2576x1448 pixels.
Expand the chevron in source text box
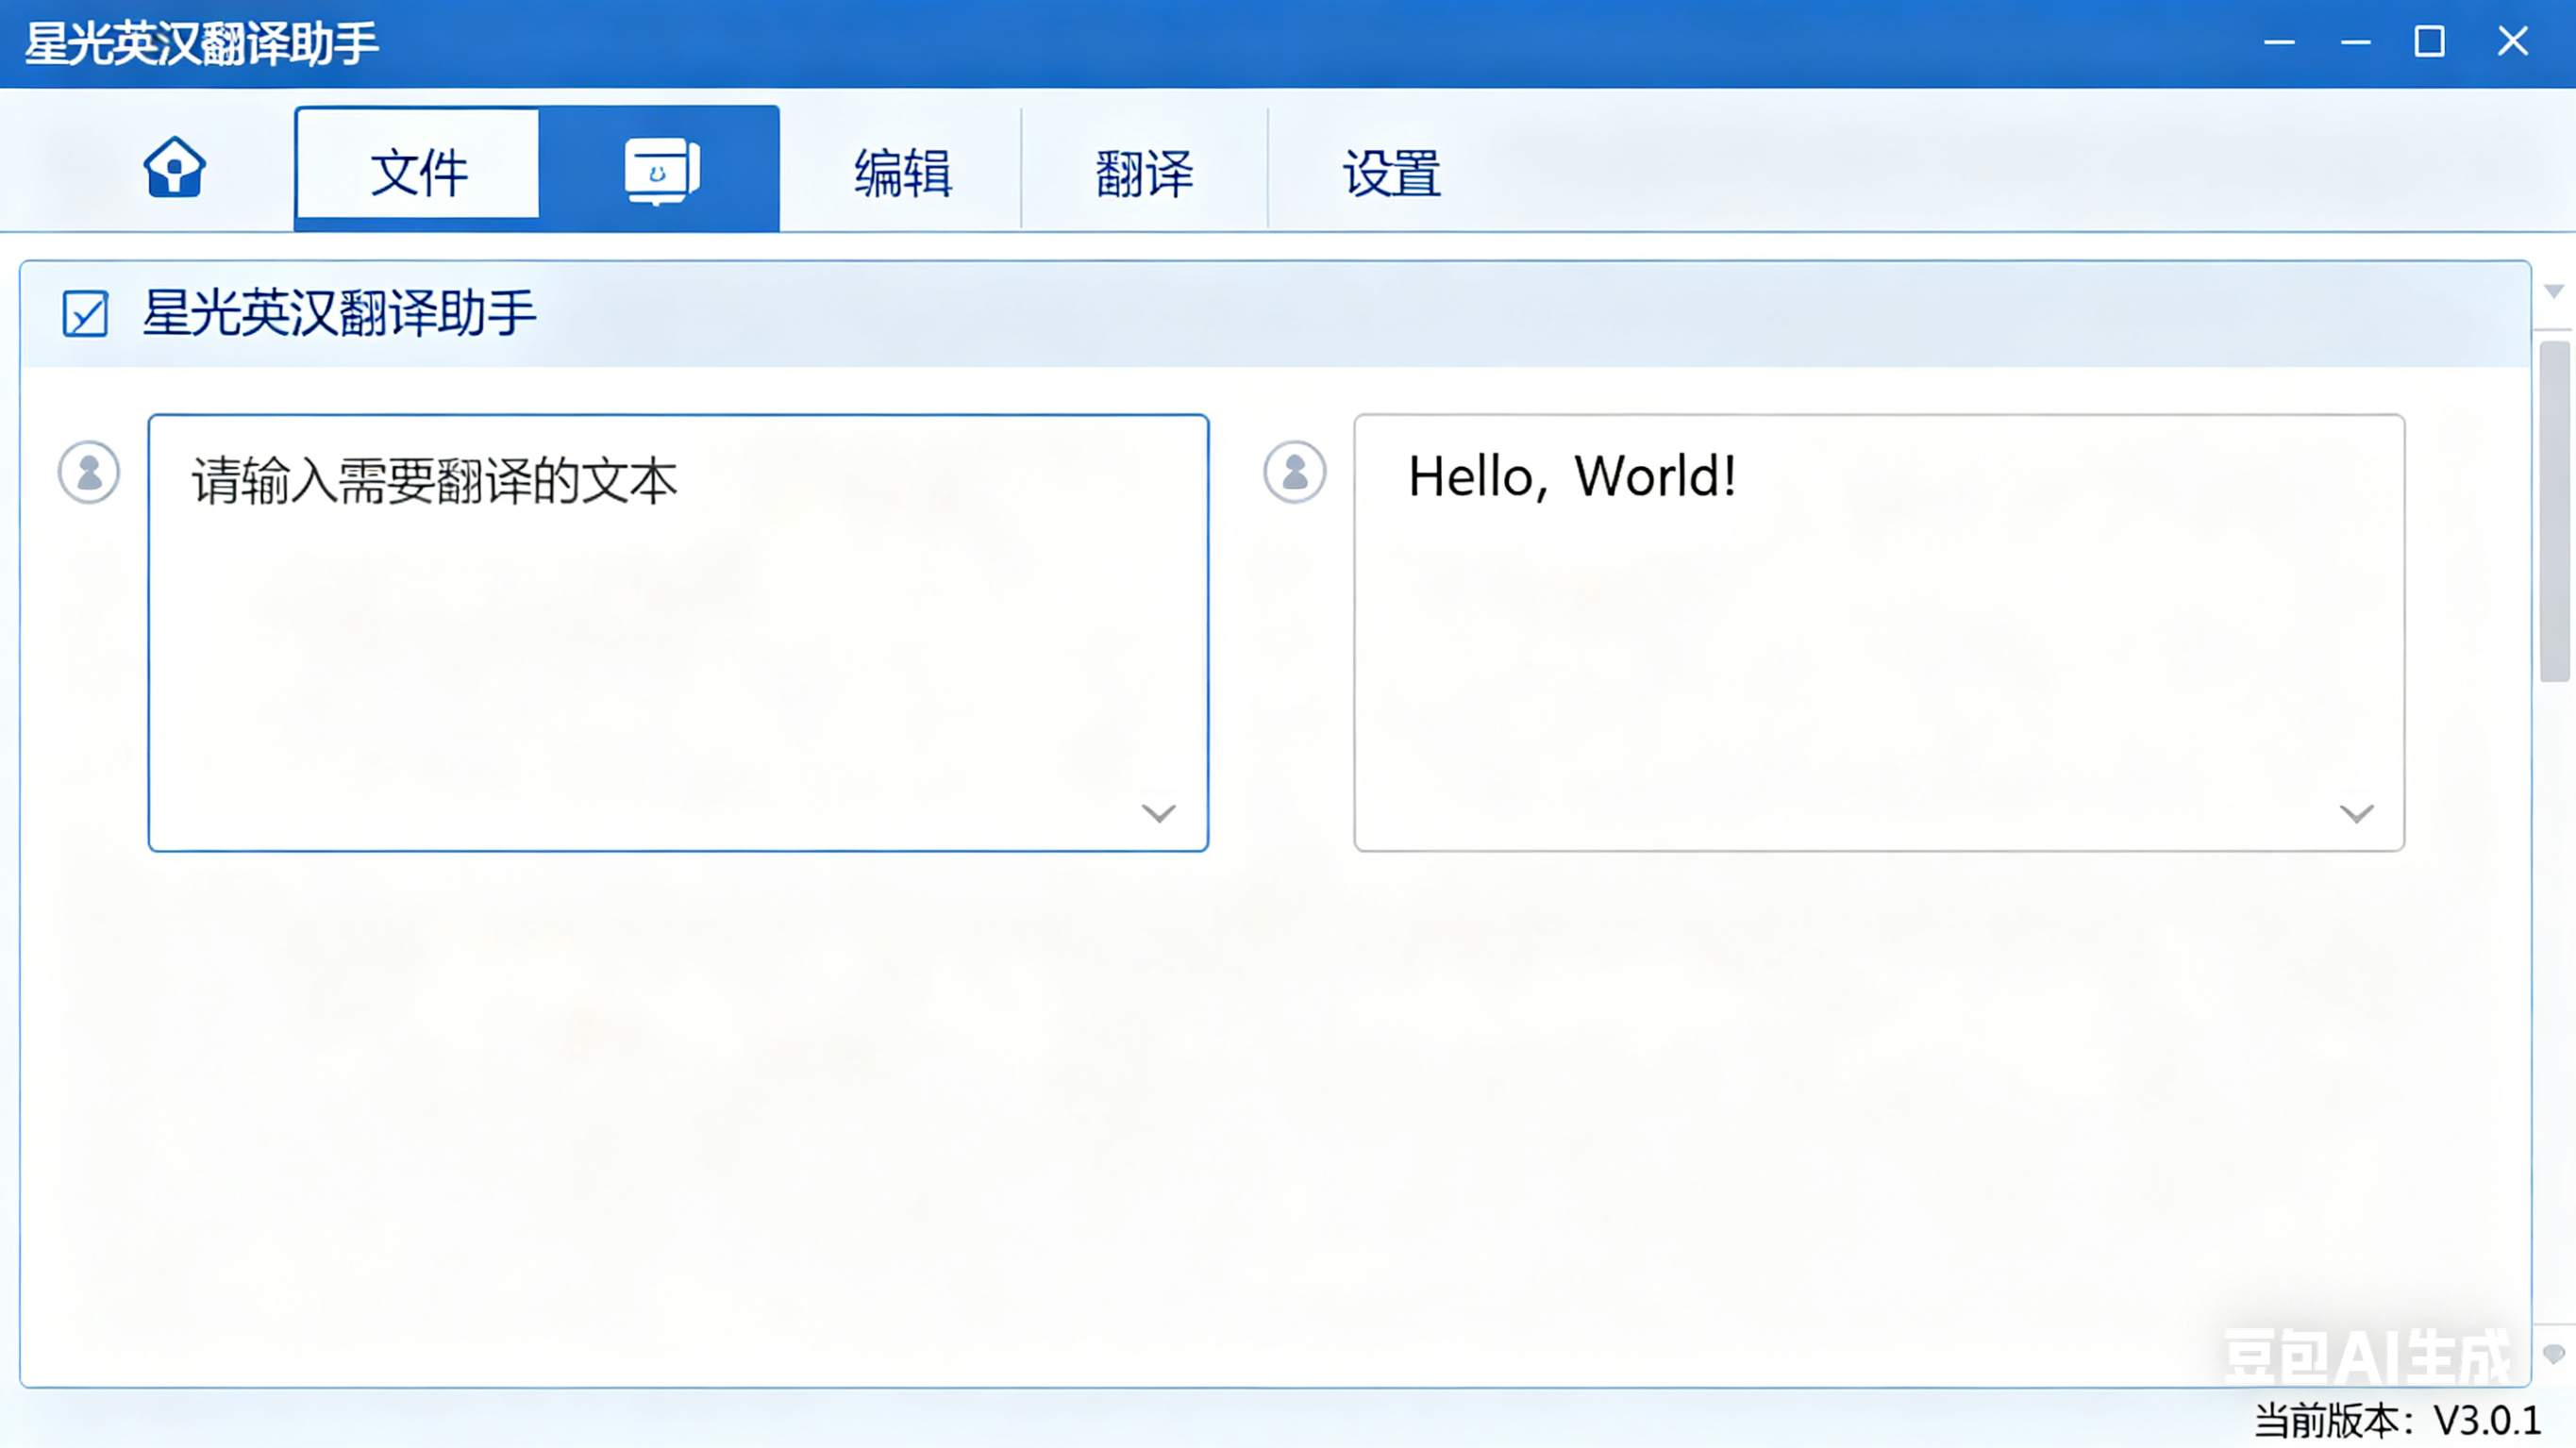click(x=1158, y=813)
